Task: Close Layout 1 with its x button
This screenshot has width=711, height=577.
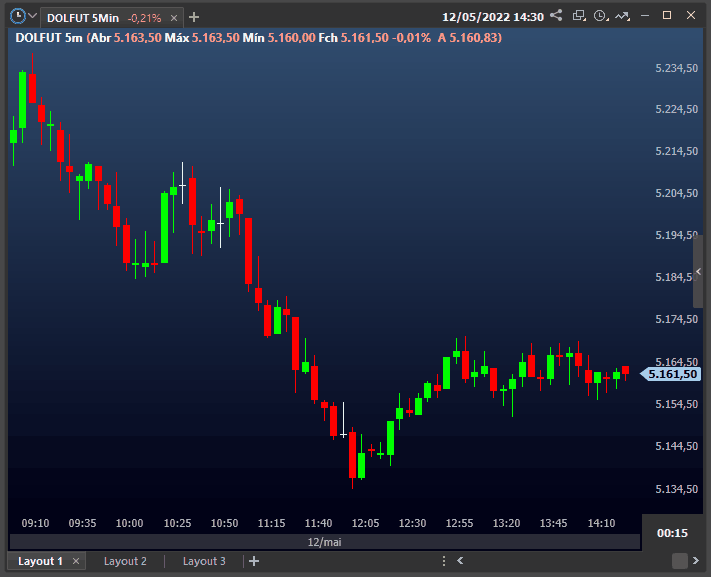Action: tap(76, 561)
